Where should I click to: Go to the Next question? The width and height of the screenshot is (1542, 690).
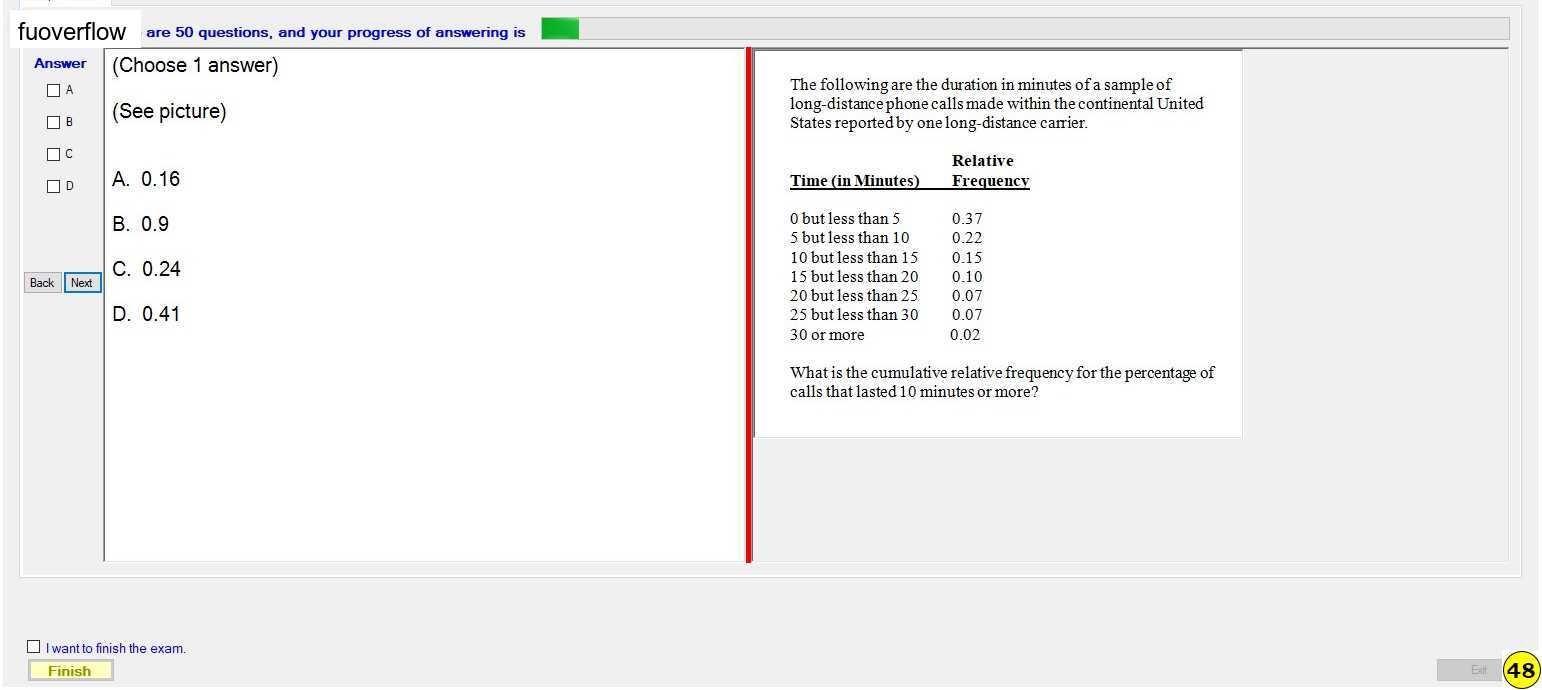pos(82,283)
